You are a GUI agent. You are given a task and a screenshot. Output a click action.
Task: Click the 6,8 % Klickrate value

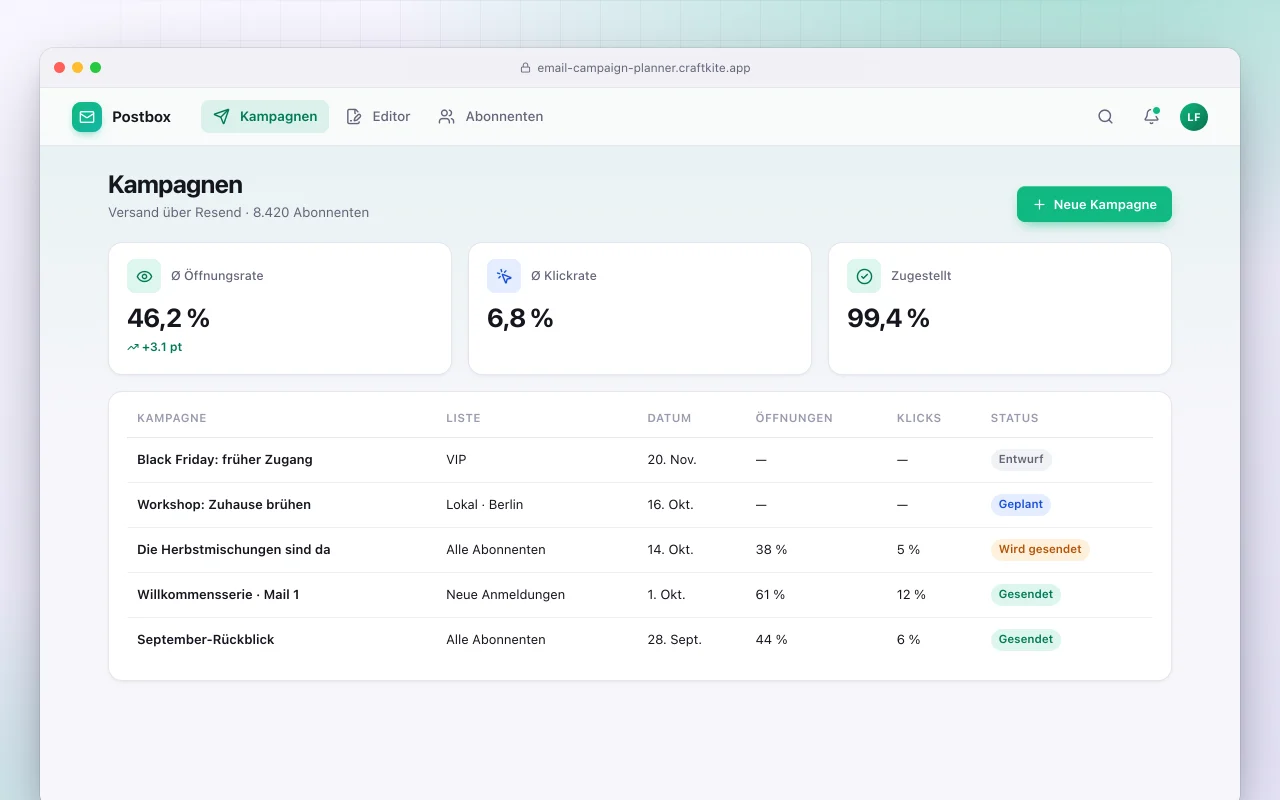520,318
